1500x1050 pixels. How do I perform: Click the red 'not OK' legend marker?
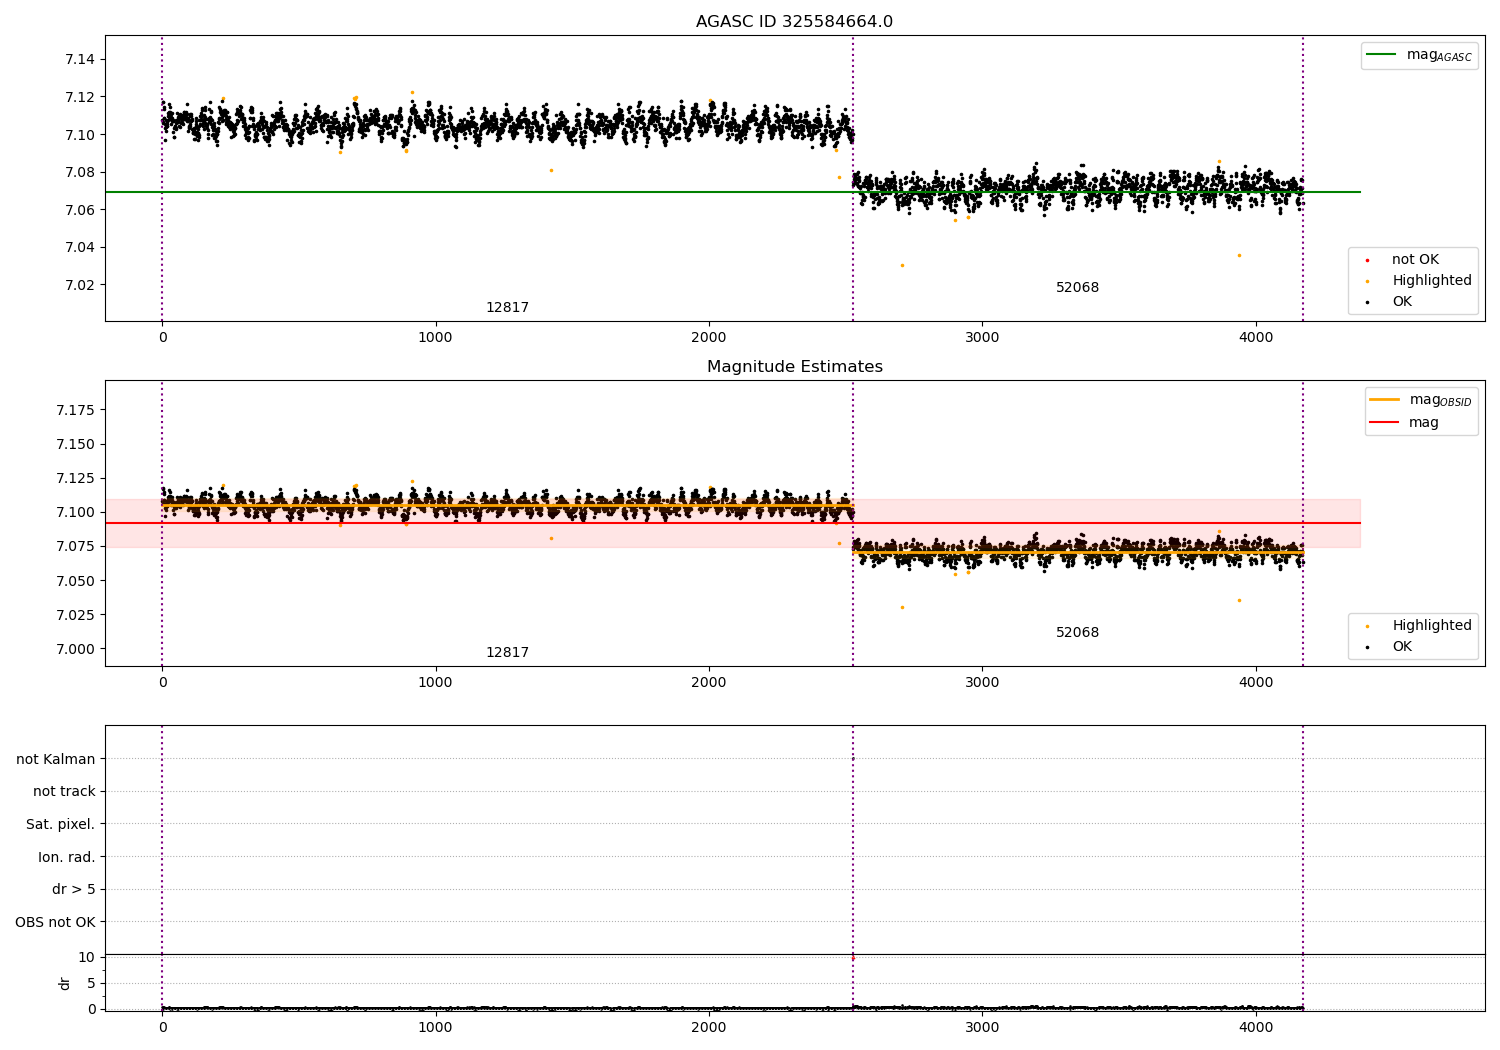[x=1367, y=260]
